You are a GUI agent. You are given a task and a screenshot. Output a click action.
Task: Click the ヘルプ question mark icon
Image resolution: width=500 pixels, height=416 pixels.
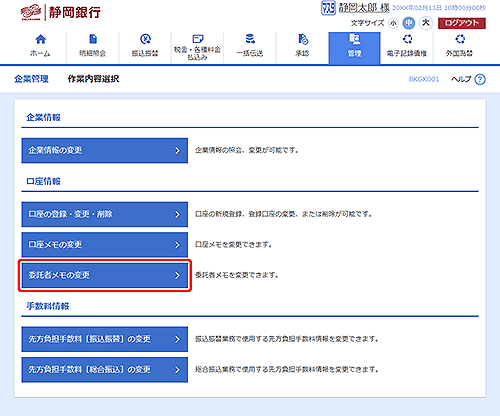480,79
